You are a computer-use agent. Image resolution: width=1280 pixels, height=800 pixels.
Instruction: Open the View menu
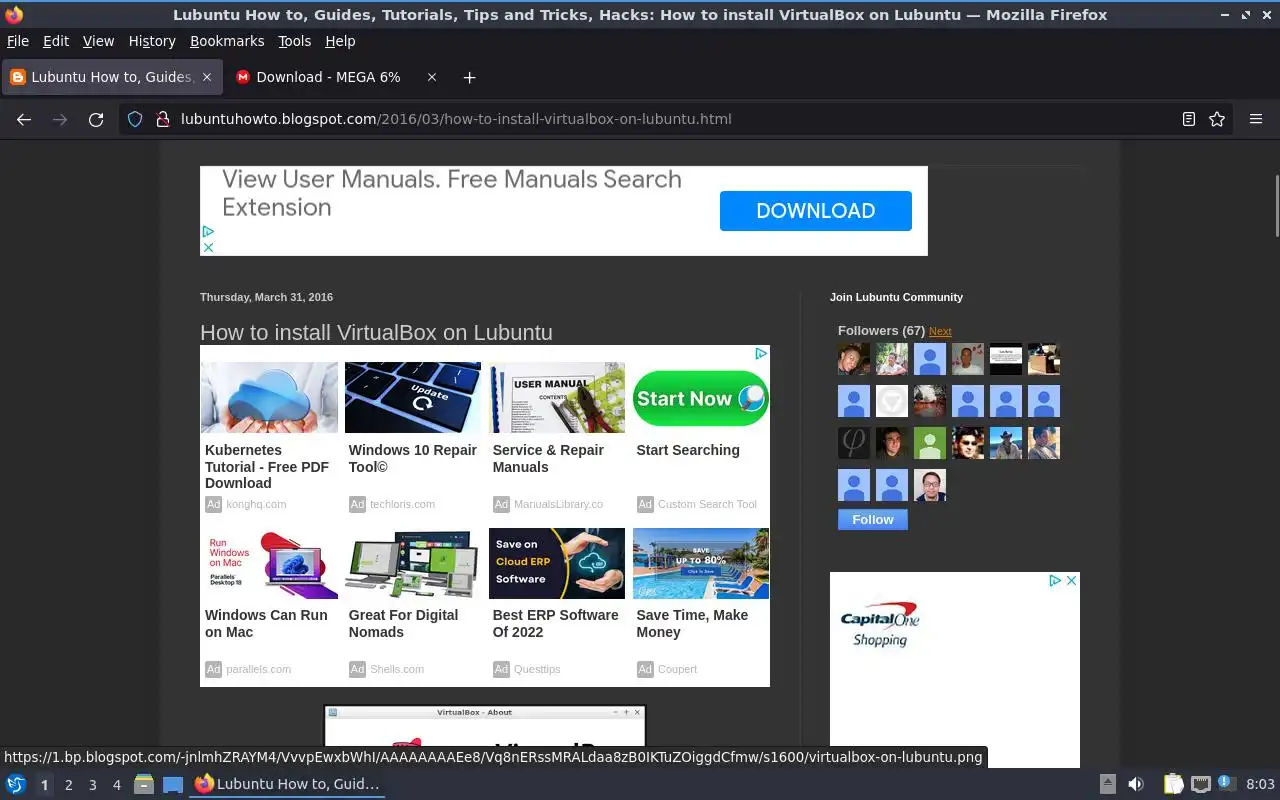98,41
